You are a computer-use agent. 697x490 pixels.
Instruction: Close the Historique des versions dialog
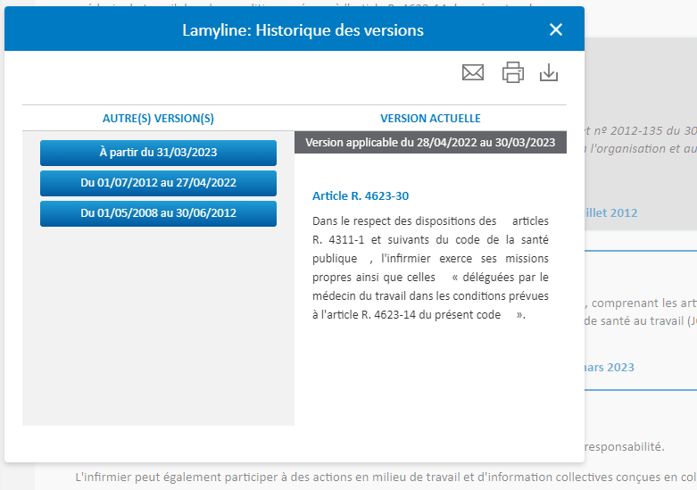[556, 30]
